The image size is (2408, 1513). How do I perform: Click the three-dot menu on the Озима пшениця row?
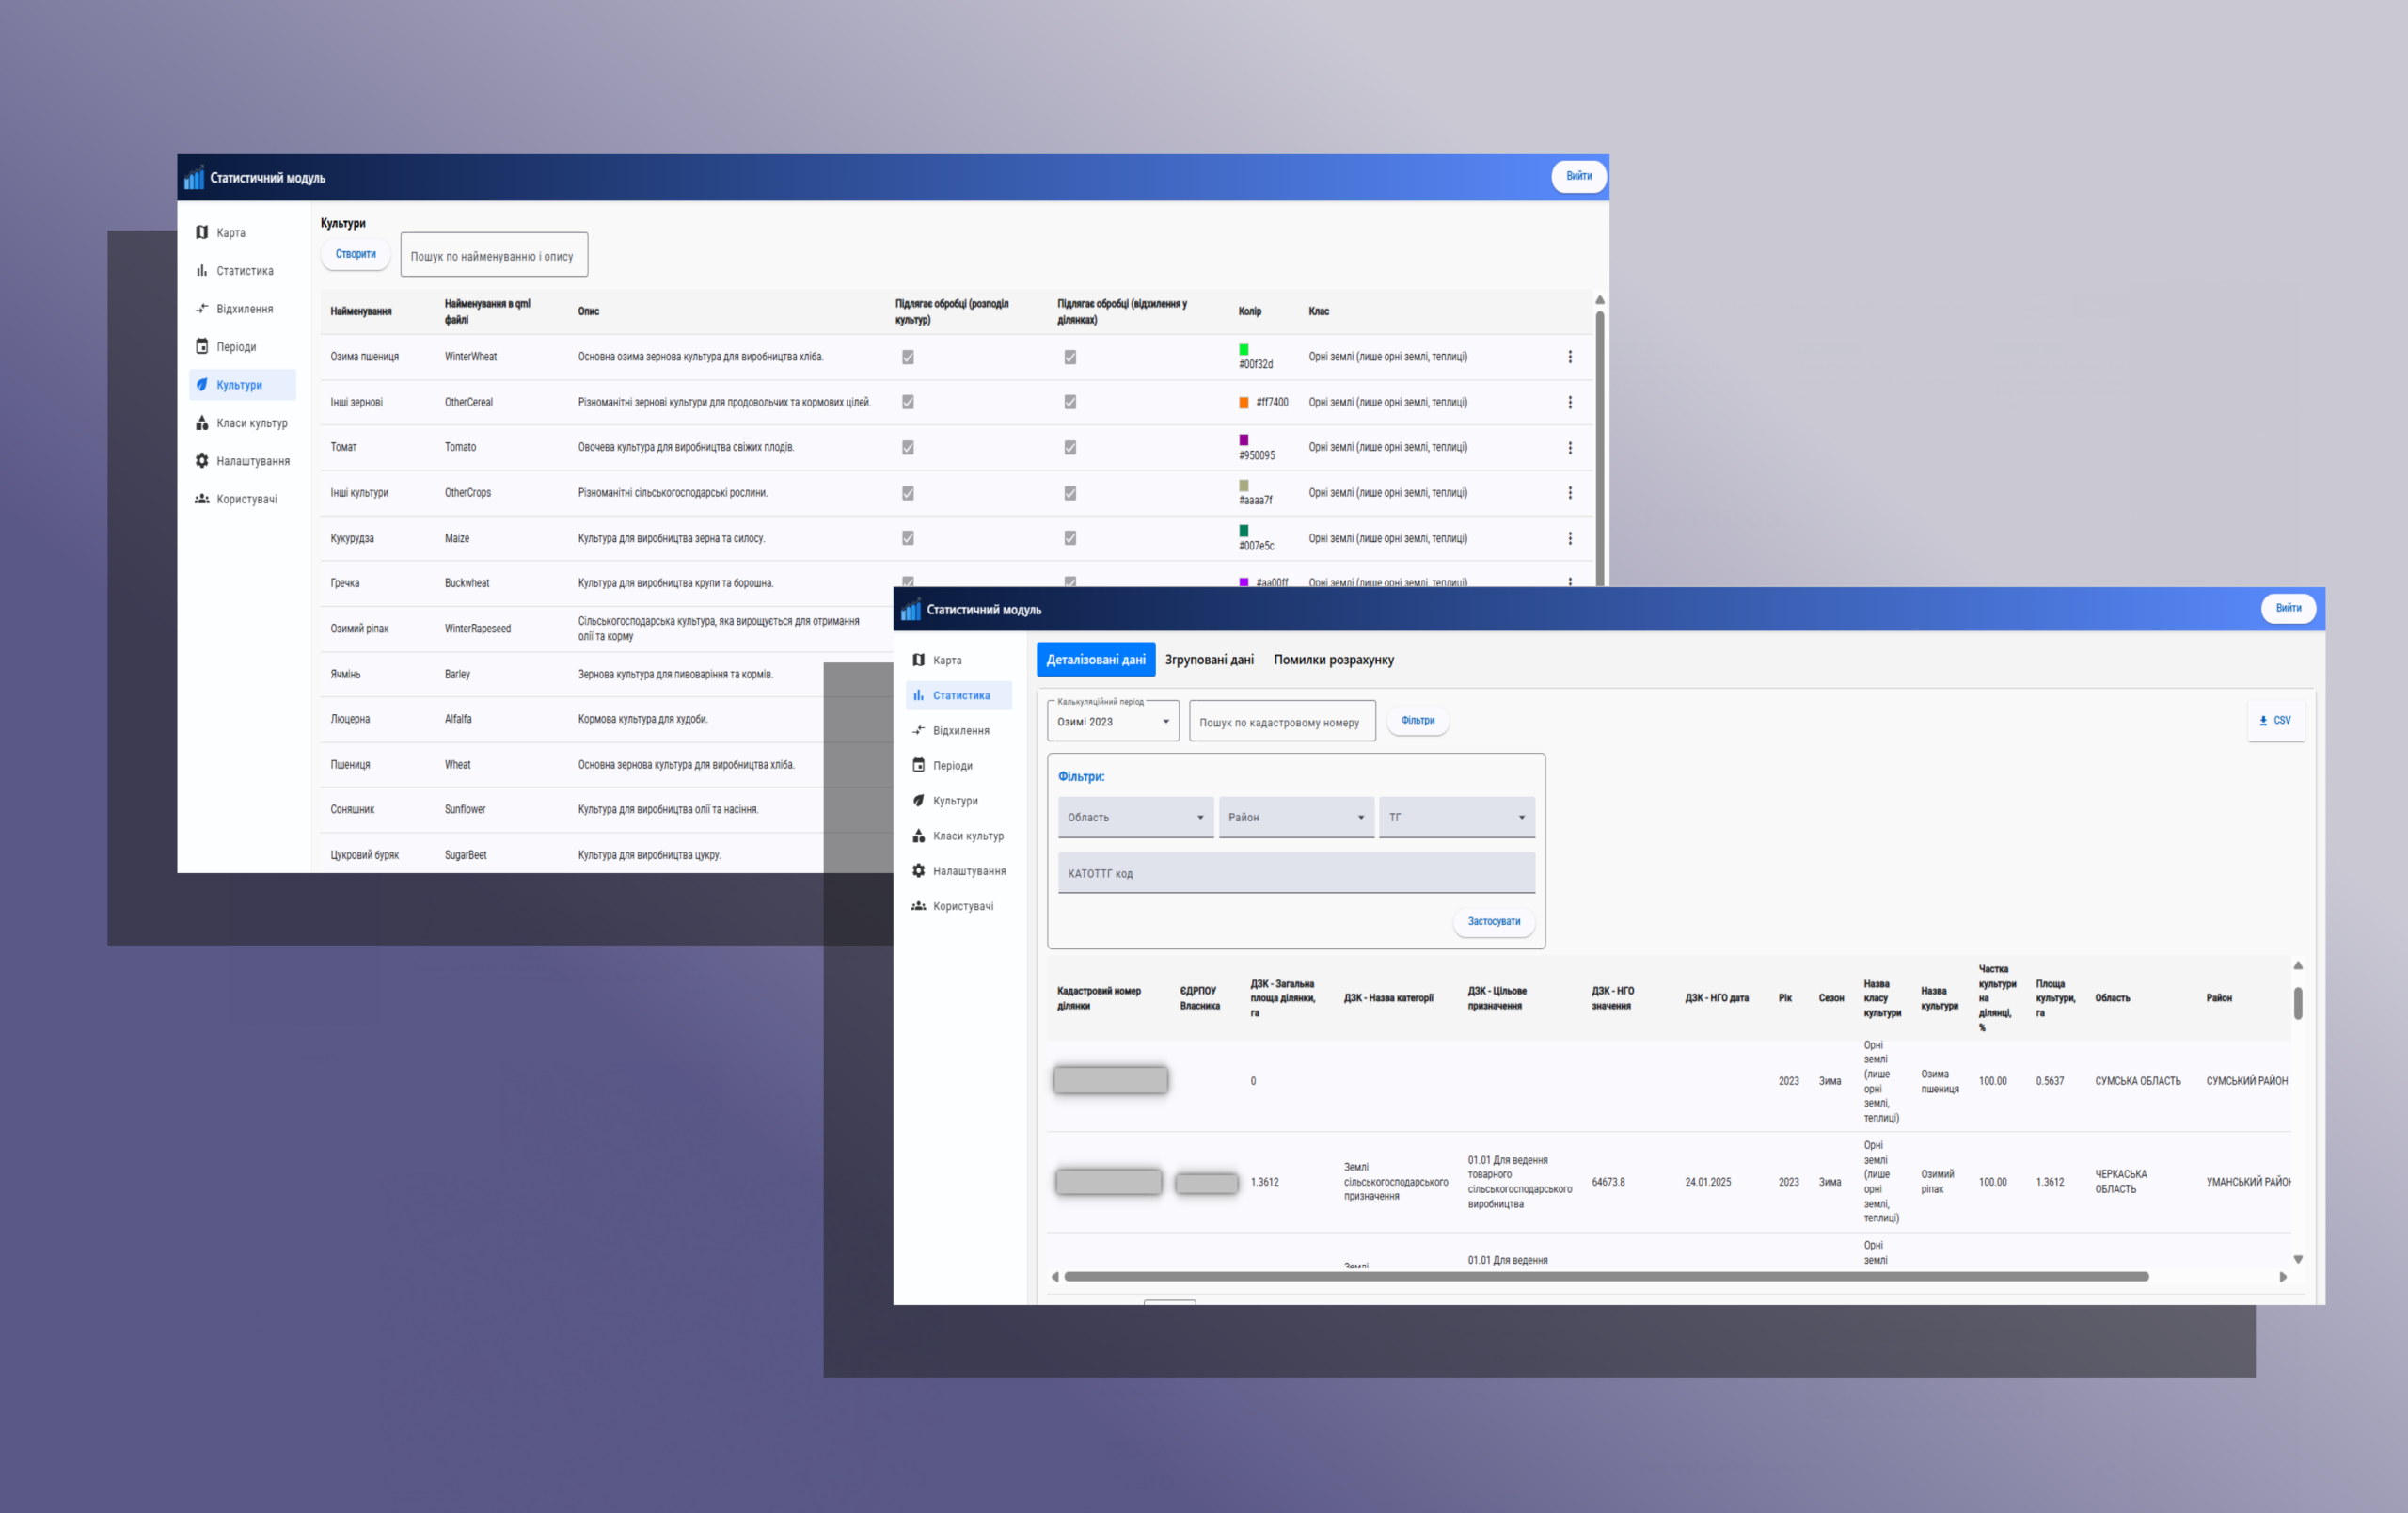[1569, 357]
